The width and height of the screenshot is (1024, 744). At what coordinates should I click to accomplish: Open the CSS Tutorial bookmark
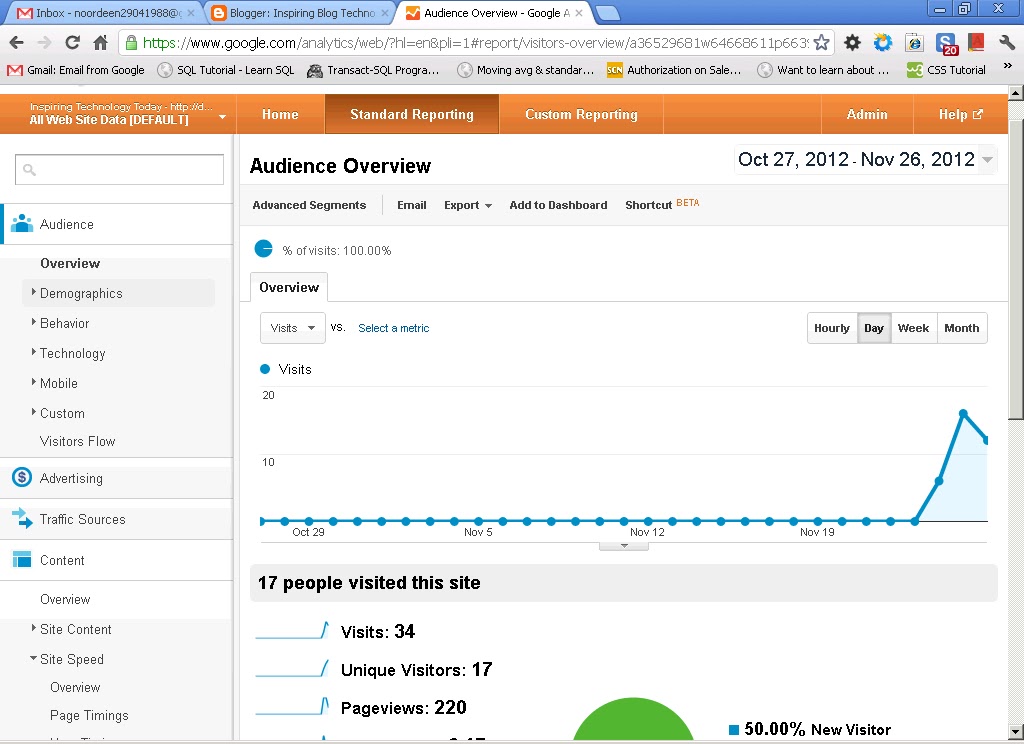[946, 70]
